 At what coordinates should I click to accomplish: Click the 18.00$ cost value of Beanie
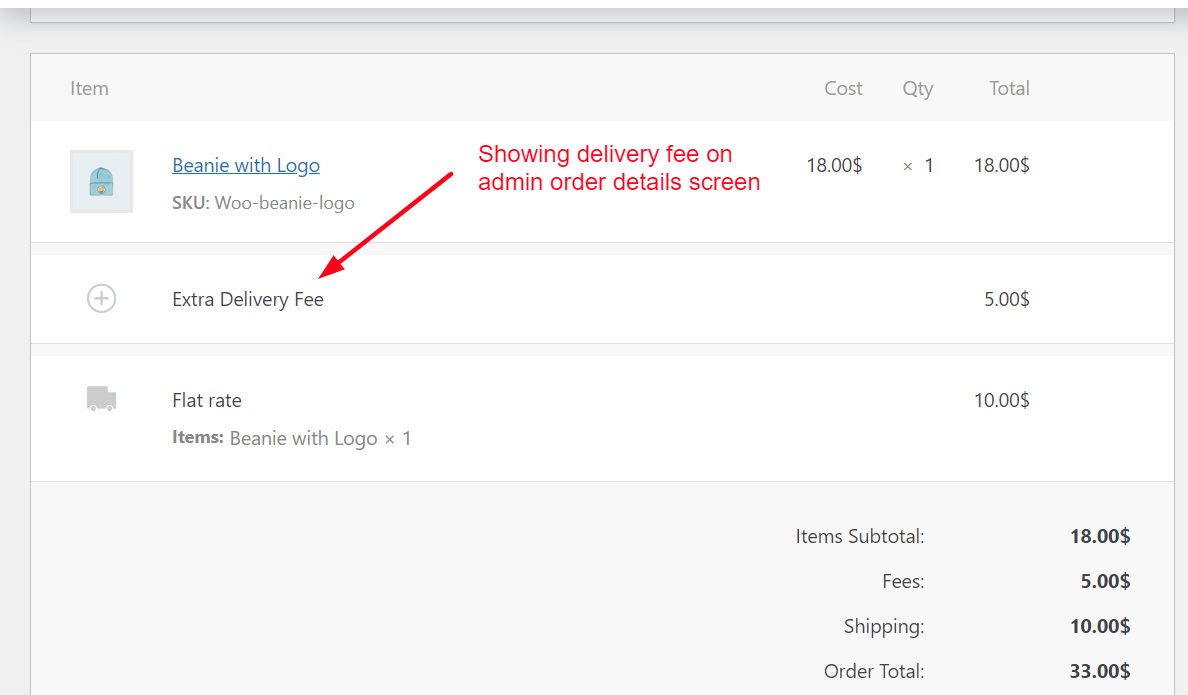click(x=834, y=165)
